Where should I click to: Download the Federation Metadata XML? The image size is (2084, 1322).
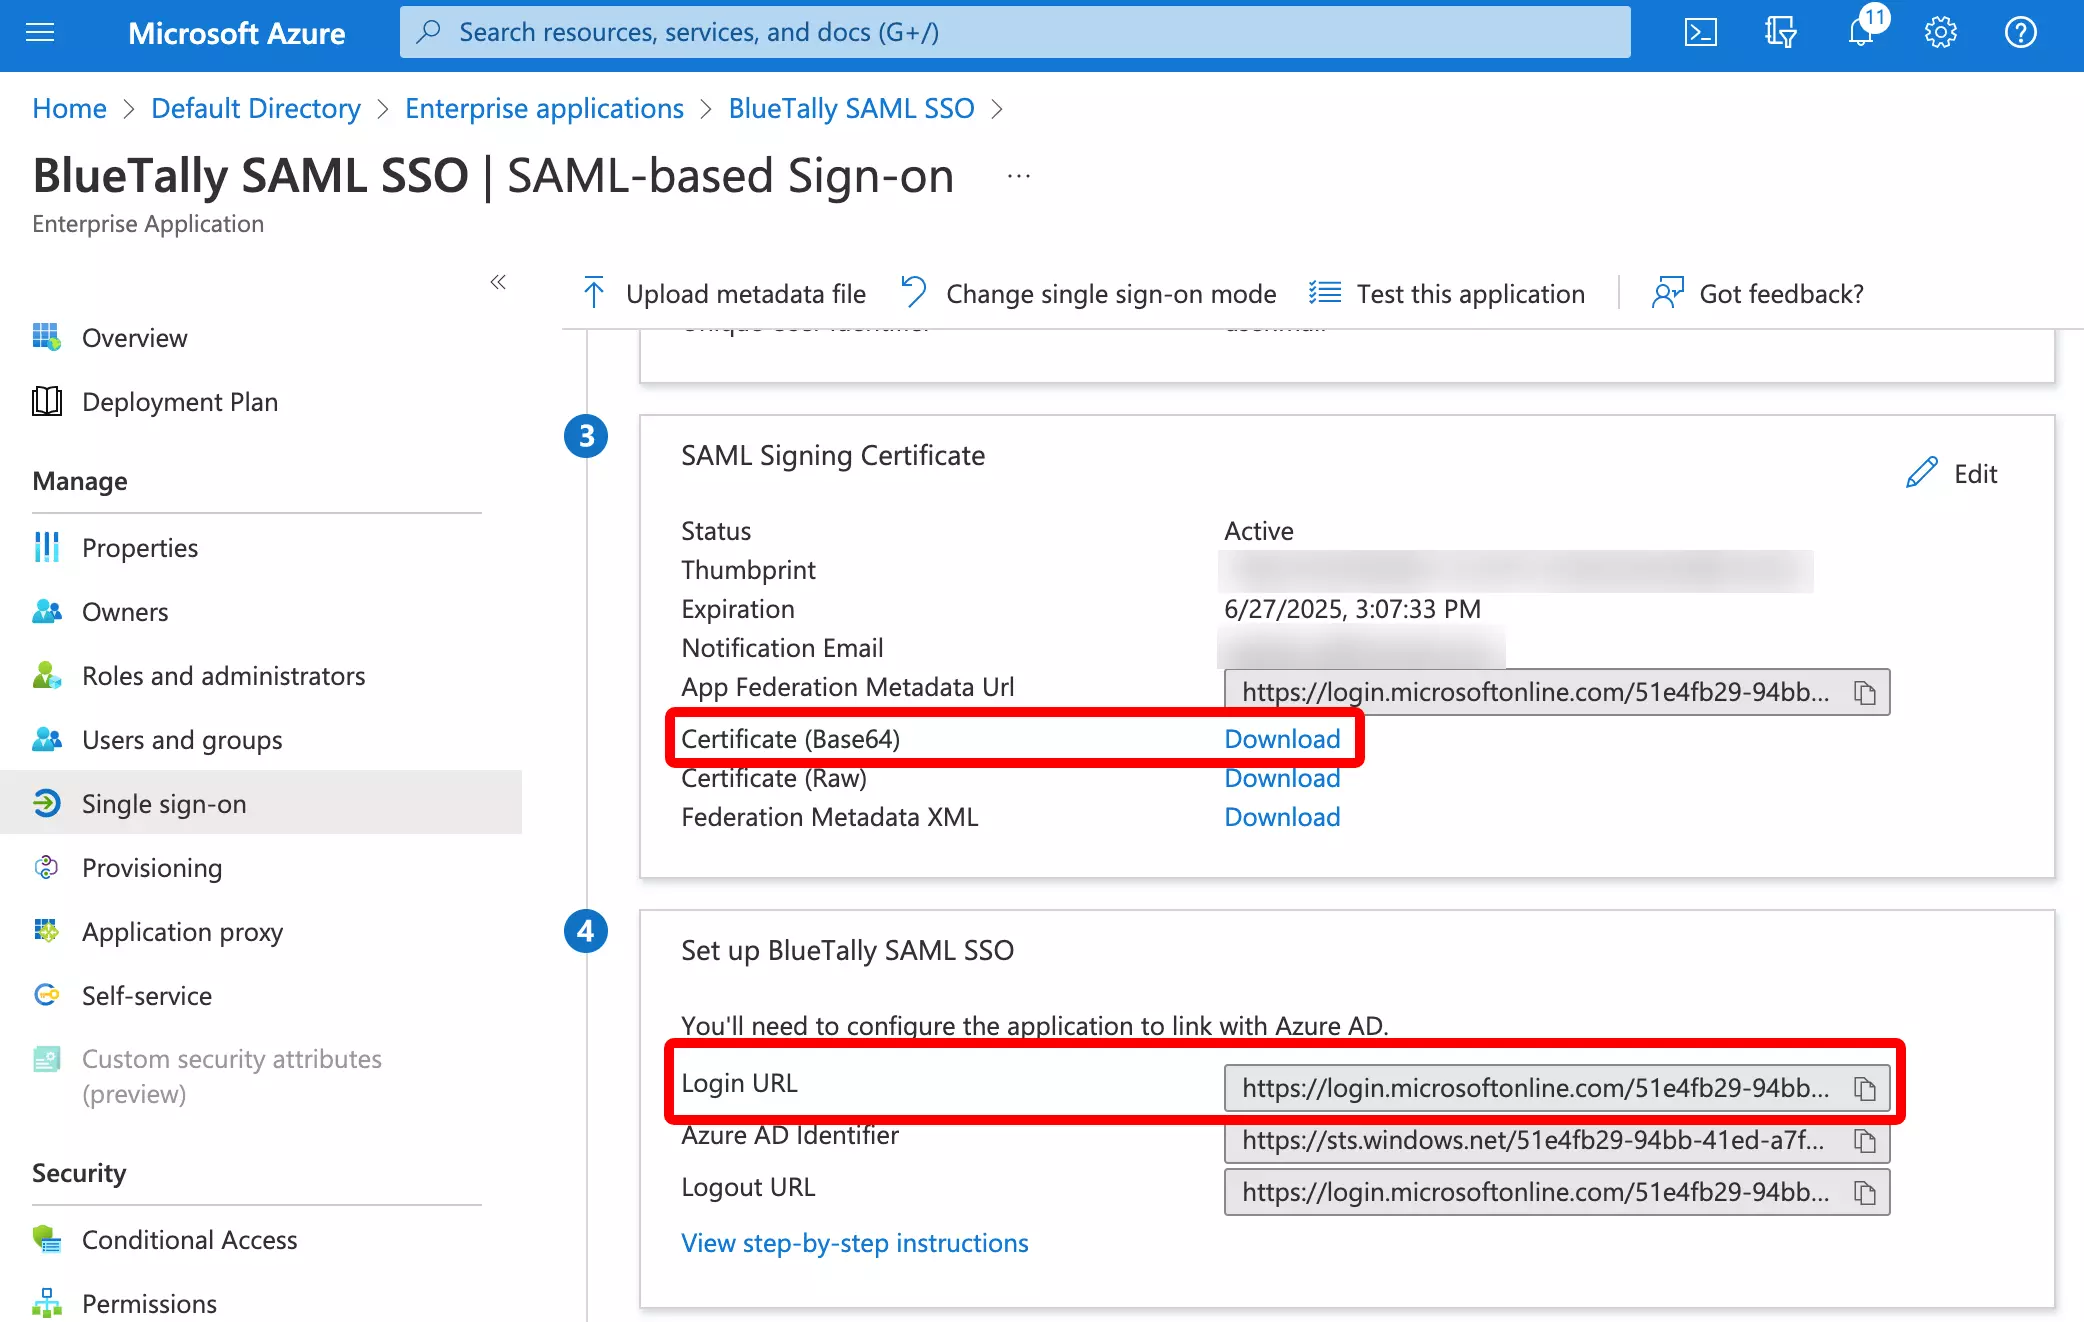point(1282,817)
